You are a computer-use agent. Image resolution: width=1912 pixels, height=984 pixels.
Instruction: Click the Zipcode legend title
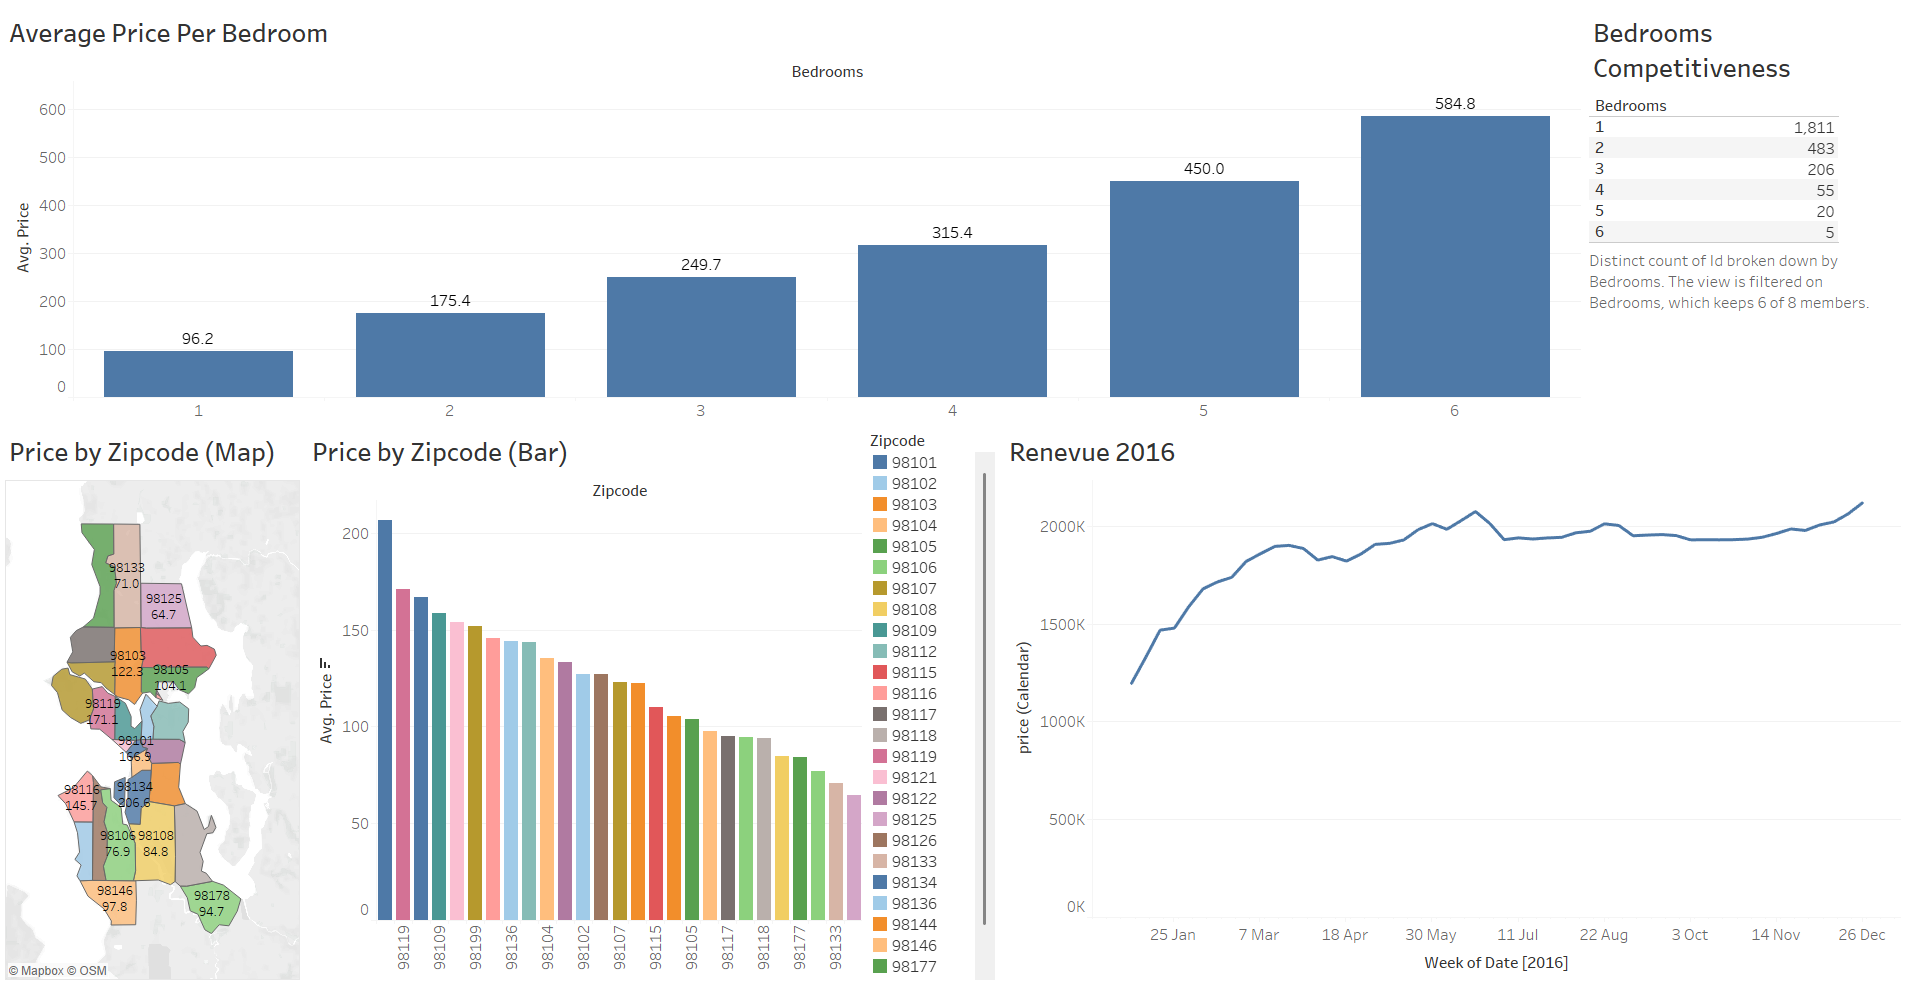[897, 440]
